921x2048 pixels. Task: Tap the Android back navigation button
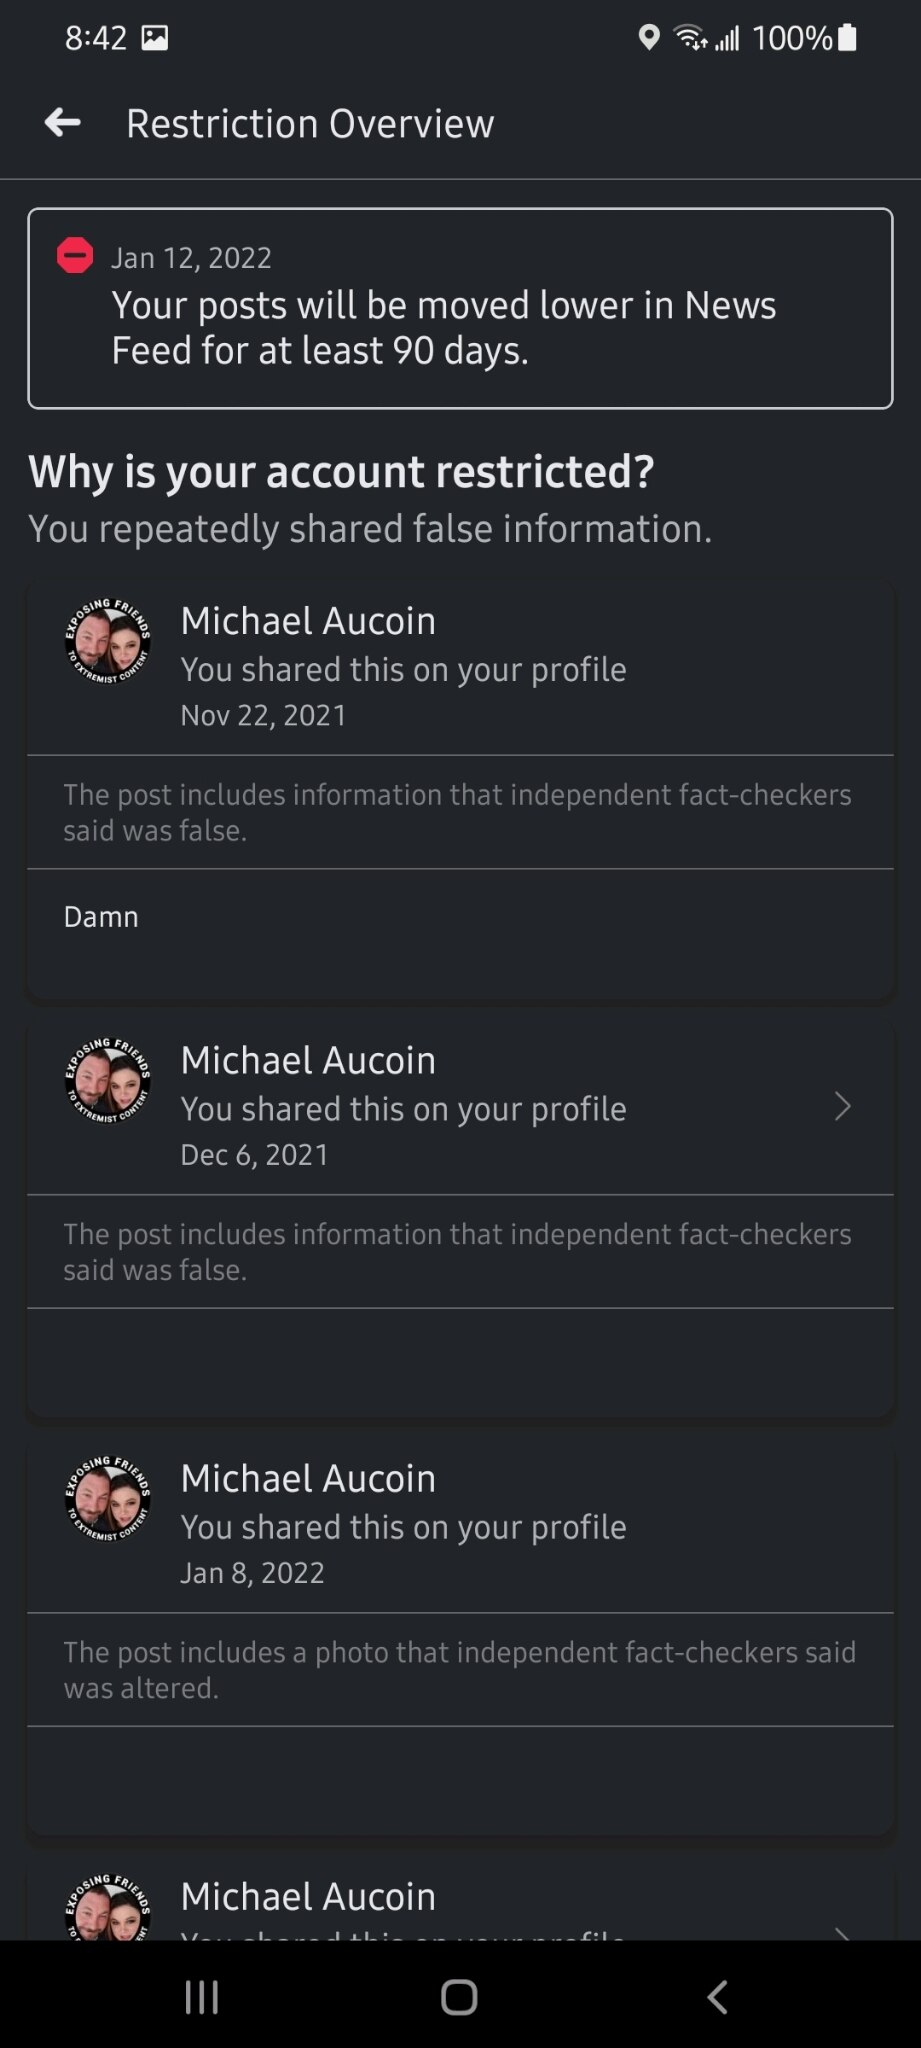coord(717,1997)
